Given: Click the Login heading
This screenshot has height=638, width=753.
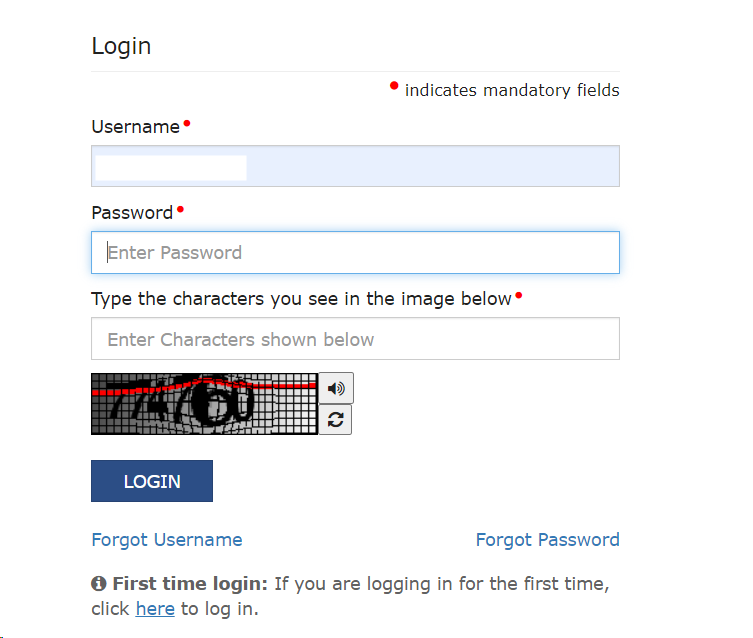Looking at the screenshot, I should coord(121,47).
